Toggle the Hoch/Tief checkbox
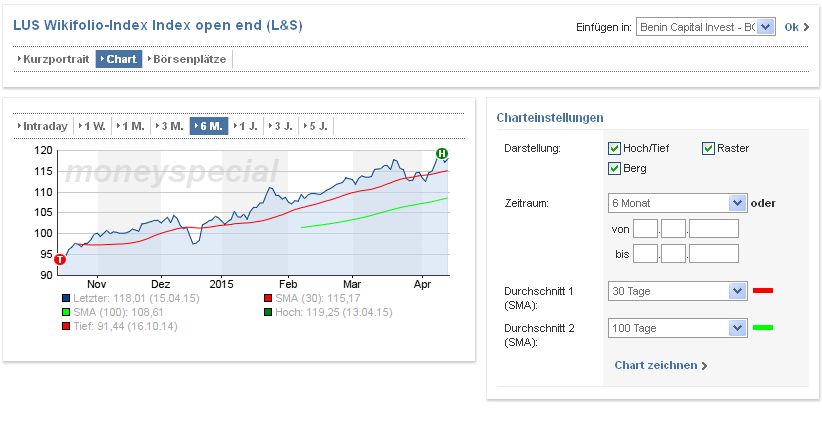 click(x=615, y=148)
